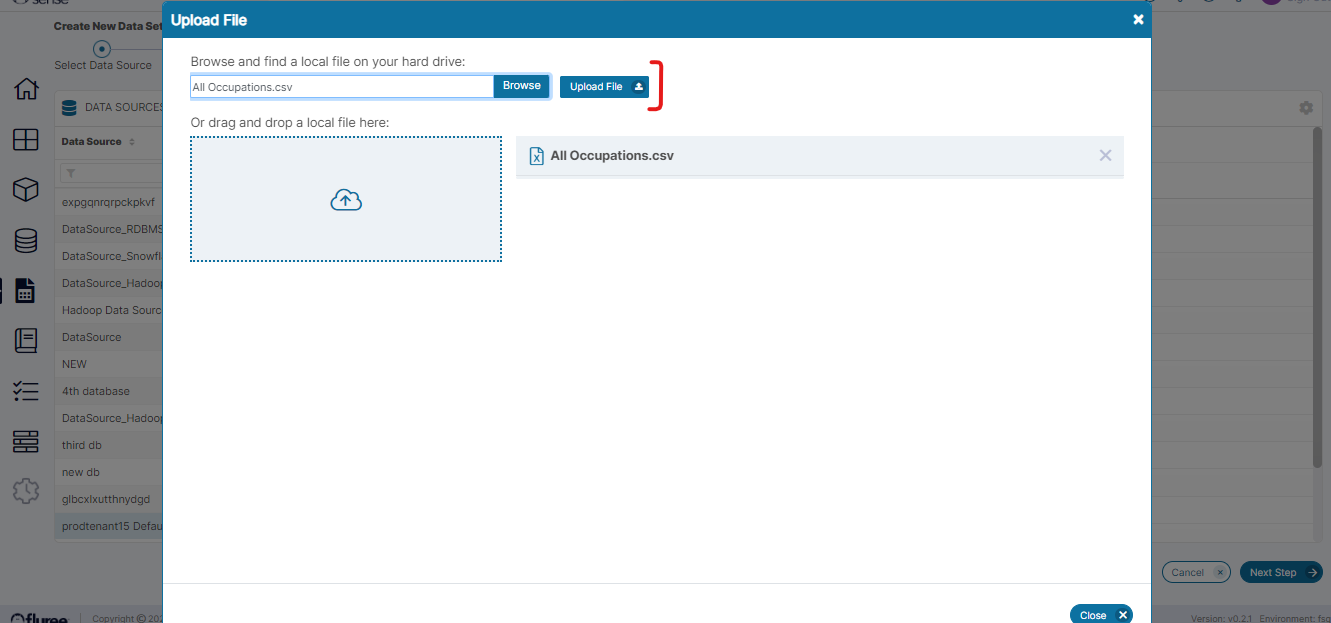
Task: Click the Next Step button
Action: (1280, 573)
